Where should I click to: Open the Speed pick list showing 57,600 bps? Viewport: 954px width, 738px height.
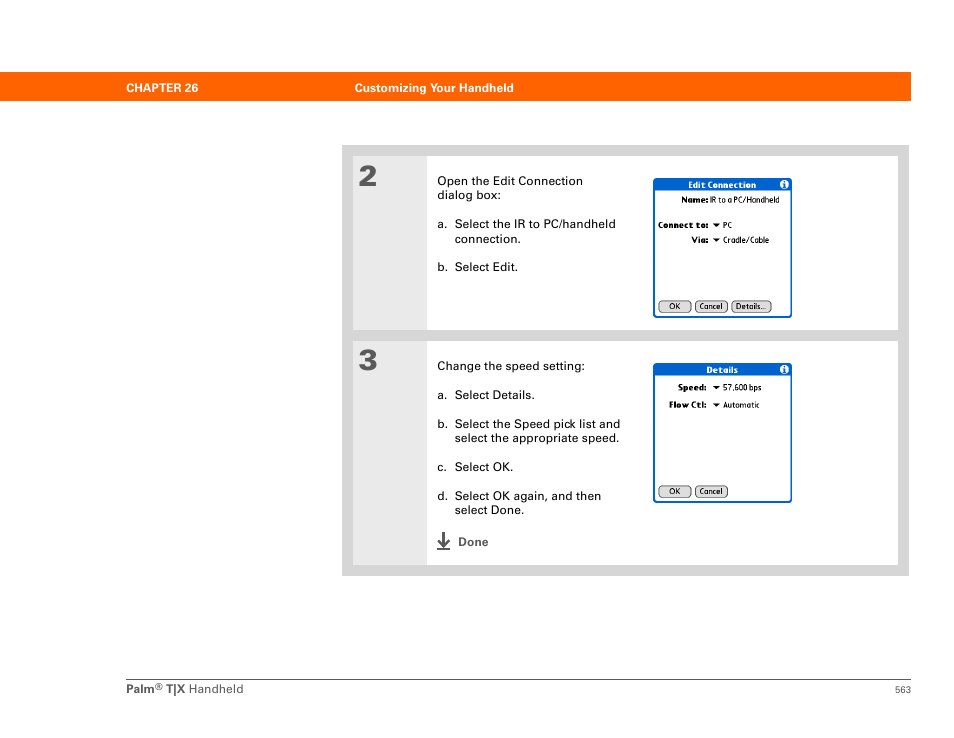737,388
